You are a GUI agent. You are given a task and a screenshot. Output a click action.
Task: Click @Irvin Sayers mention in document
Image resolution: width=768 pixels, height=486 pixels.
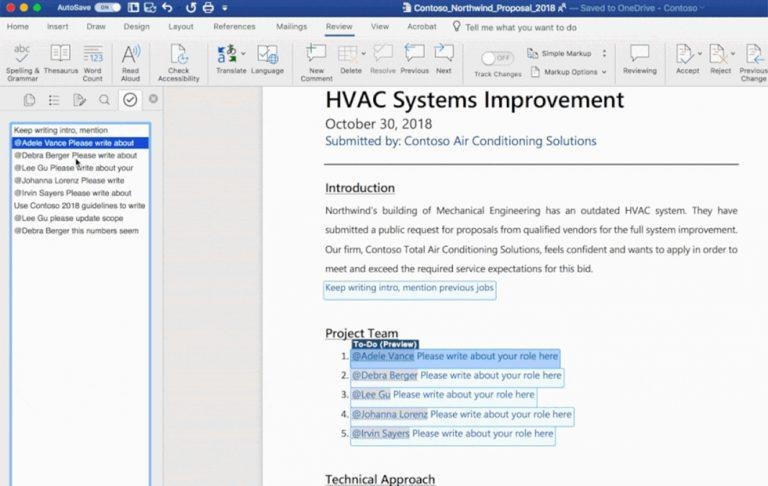coord(381,434)
